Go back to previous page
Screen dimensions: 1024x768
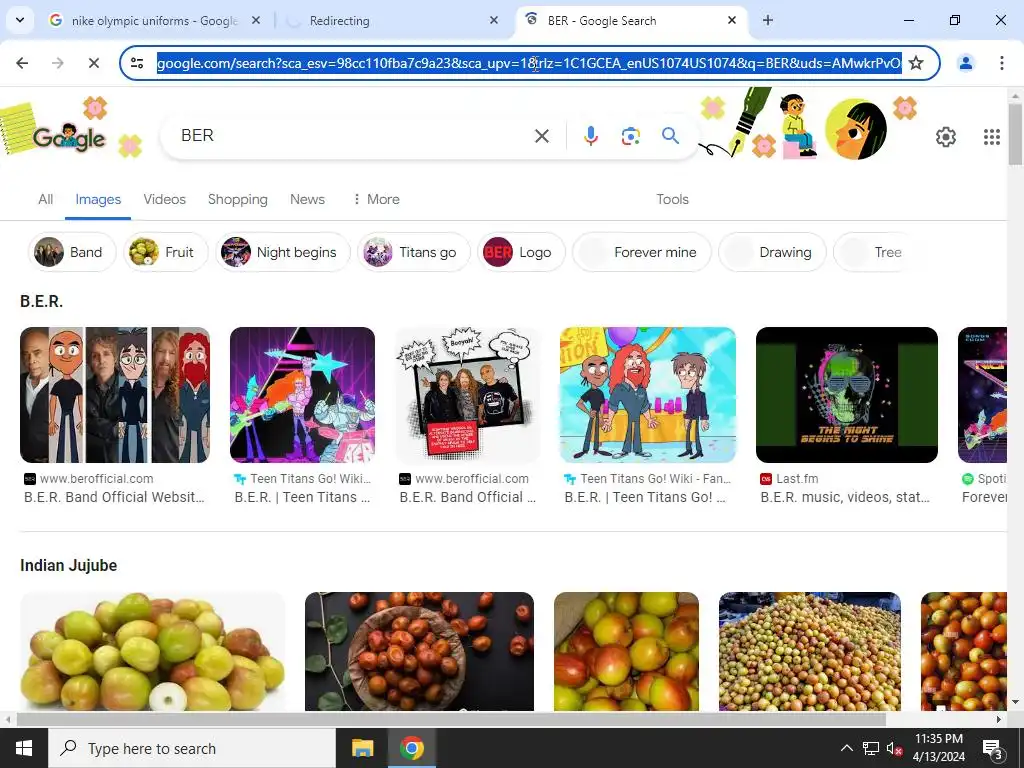[22, 63]
